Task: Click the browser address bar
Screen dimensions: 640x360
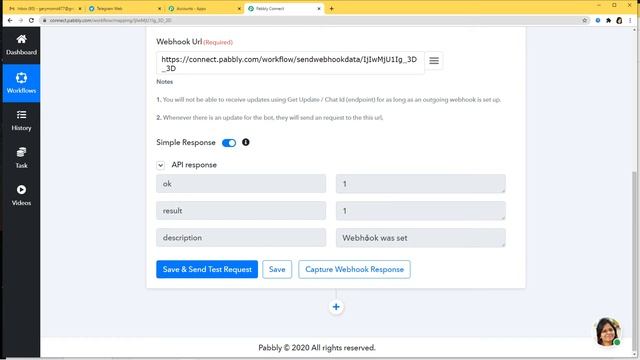Action: click(310, 20)
